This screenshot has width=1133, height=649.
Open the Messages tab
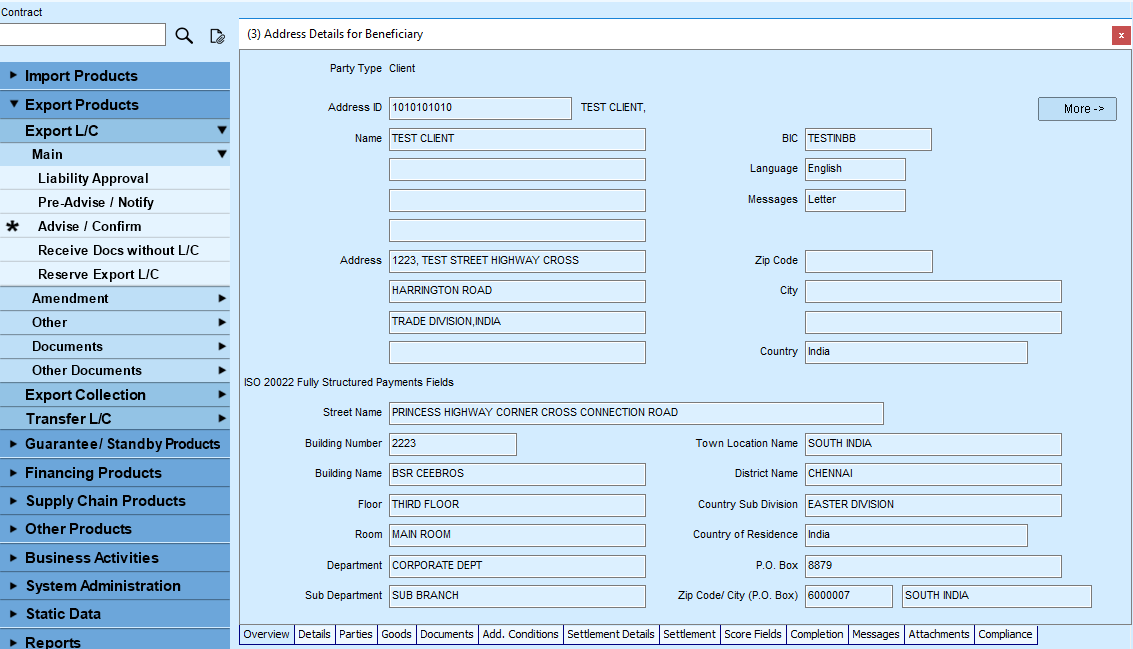click(x=876, y=635)
